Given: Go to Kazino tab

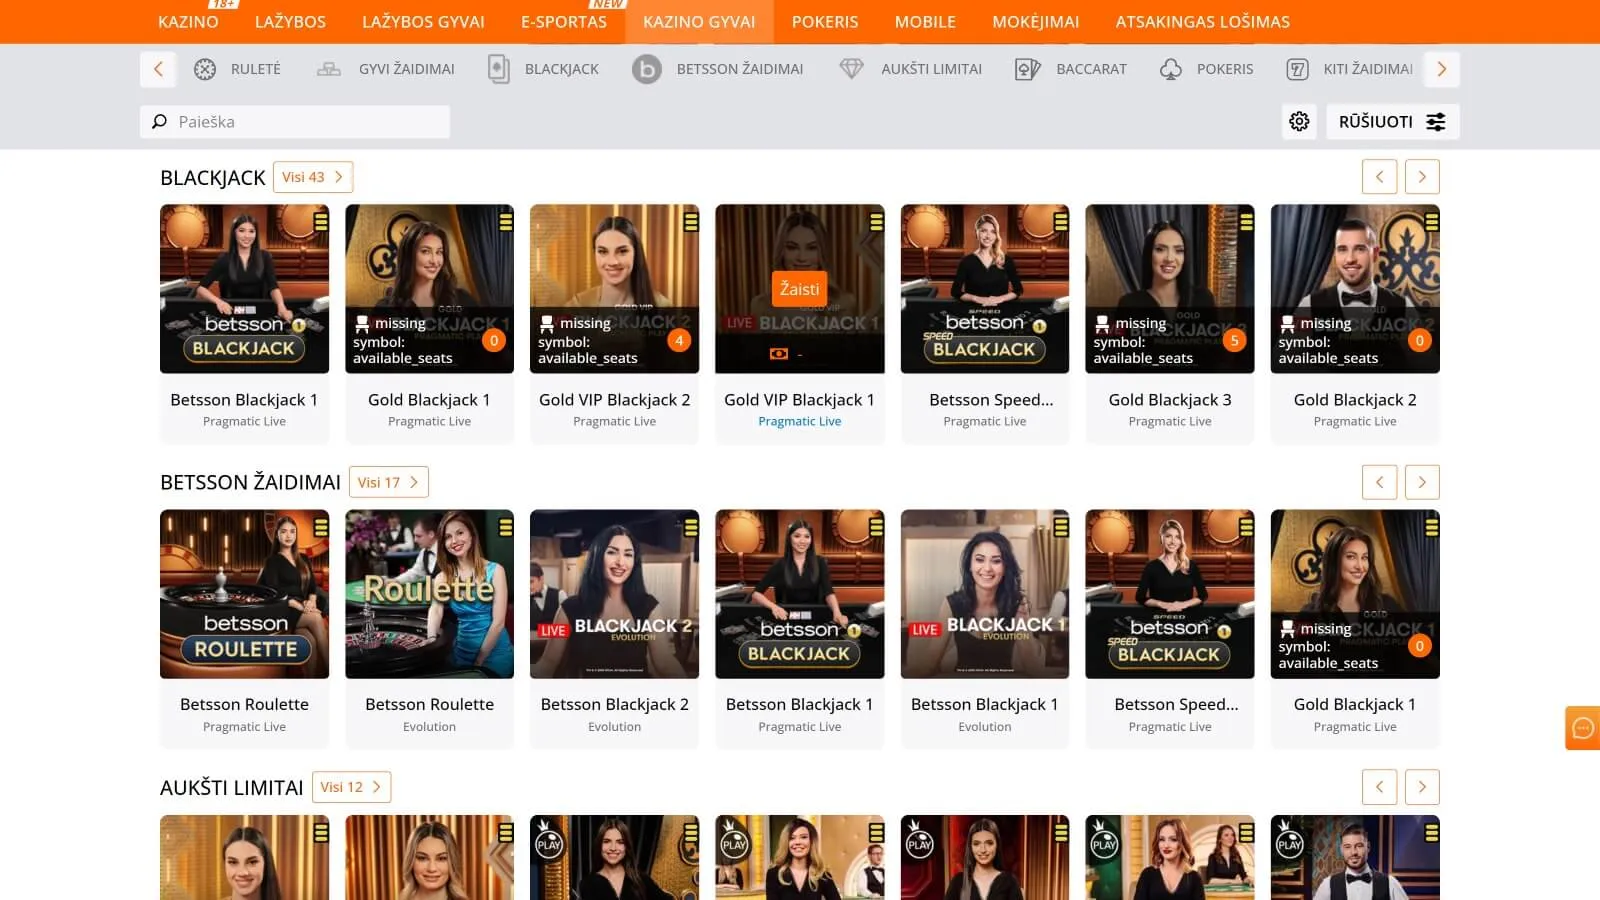Looking at the screenshot, I should pos(188,22).
